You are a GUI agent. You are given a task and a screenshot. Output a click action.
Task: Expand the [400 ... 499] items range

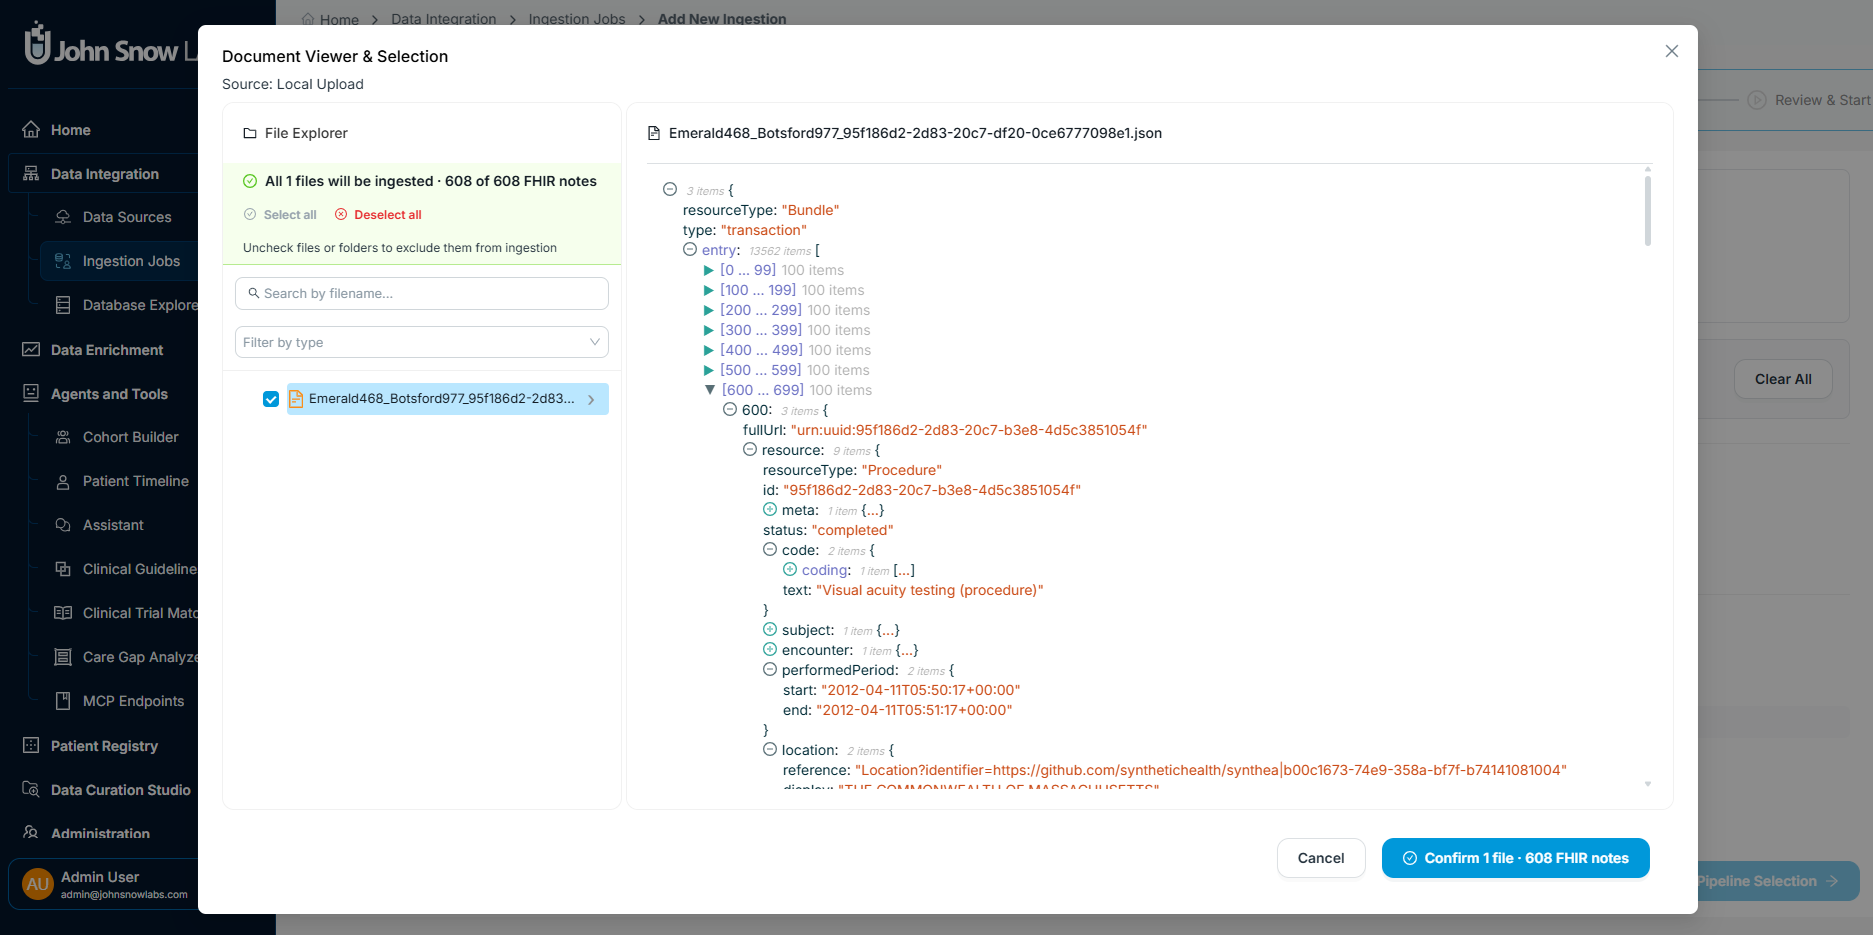tap(709, 350)
